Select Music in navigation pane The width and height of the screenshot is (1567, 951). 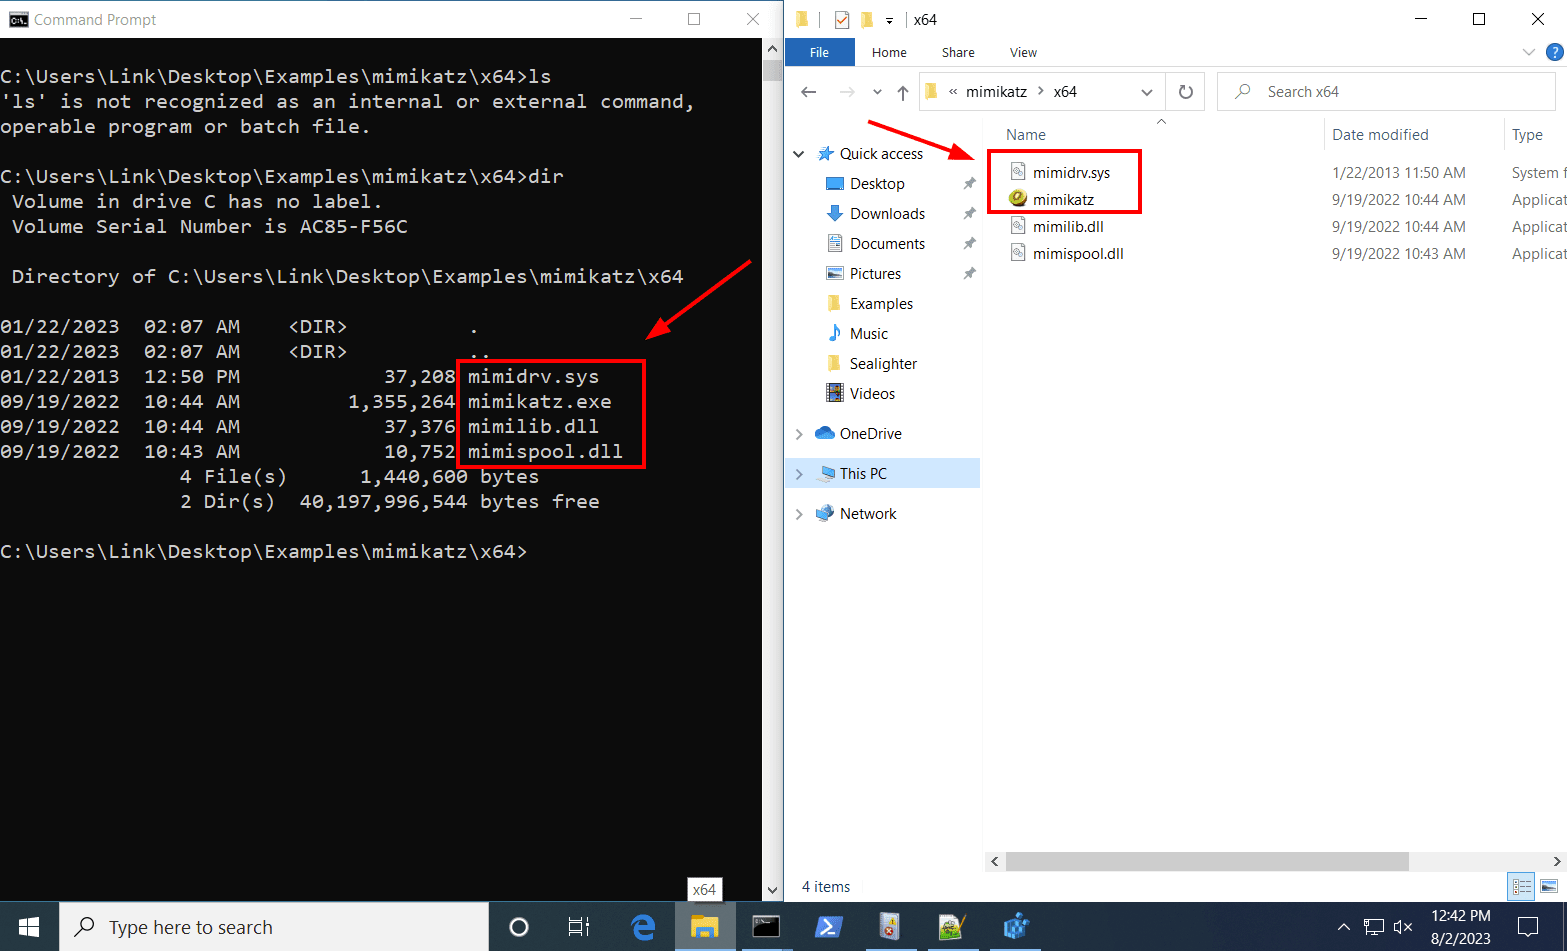point(868,334)
